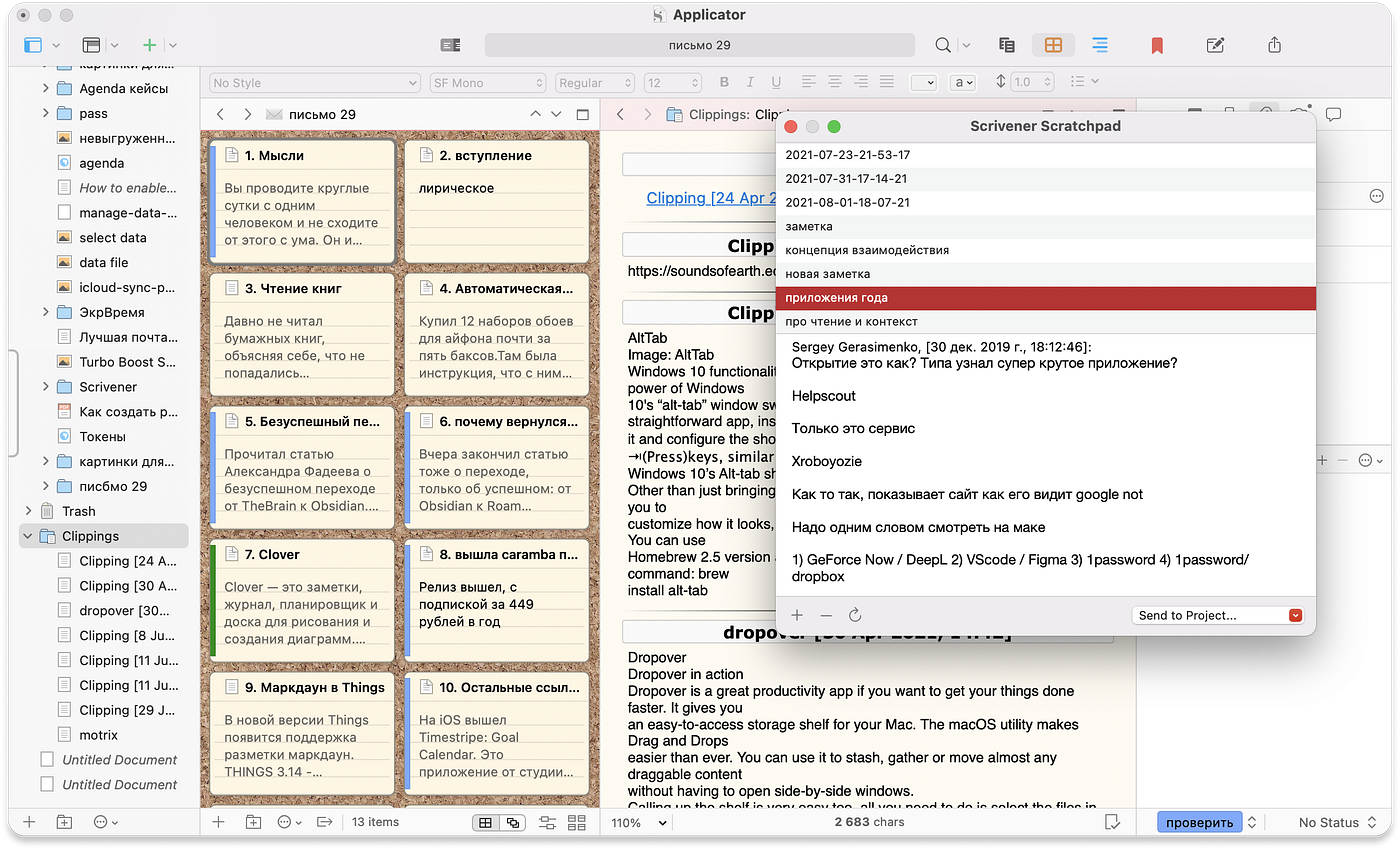The height and width of the screenshot is (850, 1400).
Task: Add a new note in Scratchpad
Action: tap(797, 615)
